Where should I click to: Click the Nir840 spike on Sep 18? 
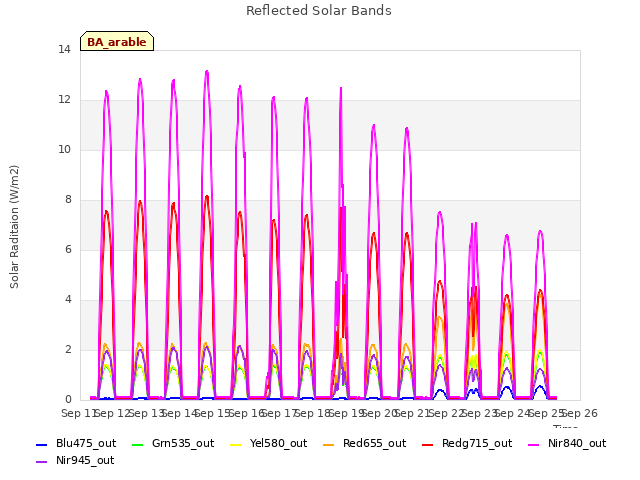click(x=341, y=88)
